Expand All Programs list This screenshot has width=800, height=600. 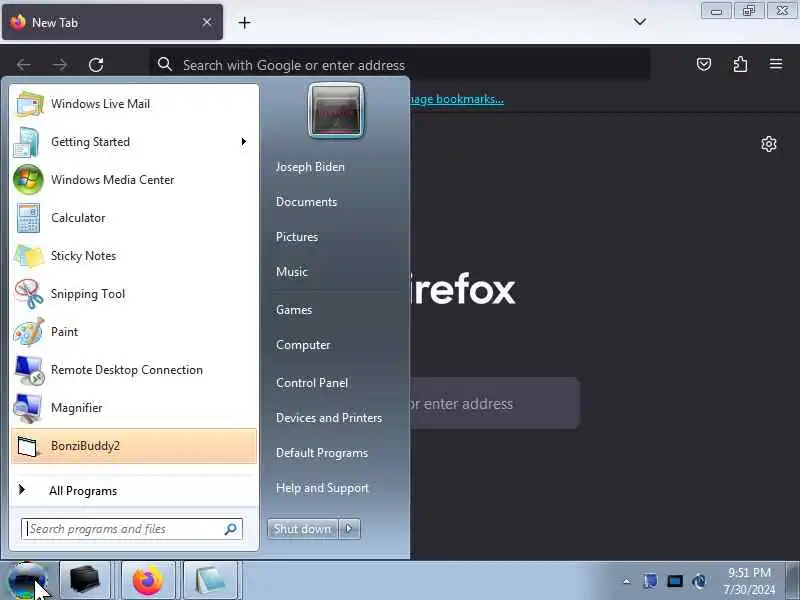83,491
